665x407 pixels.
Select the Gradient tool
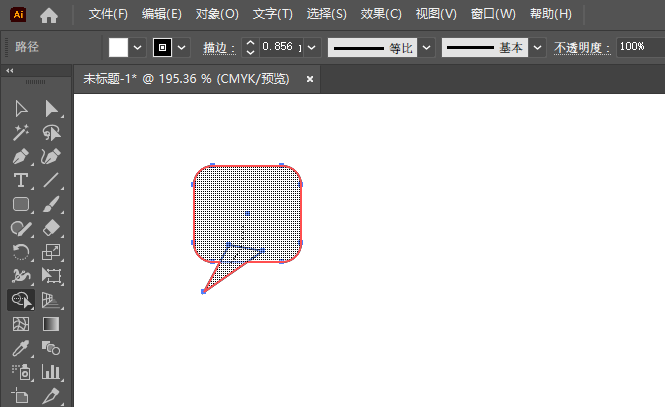coord(51,324)
